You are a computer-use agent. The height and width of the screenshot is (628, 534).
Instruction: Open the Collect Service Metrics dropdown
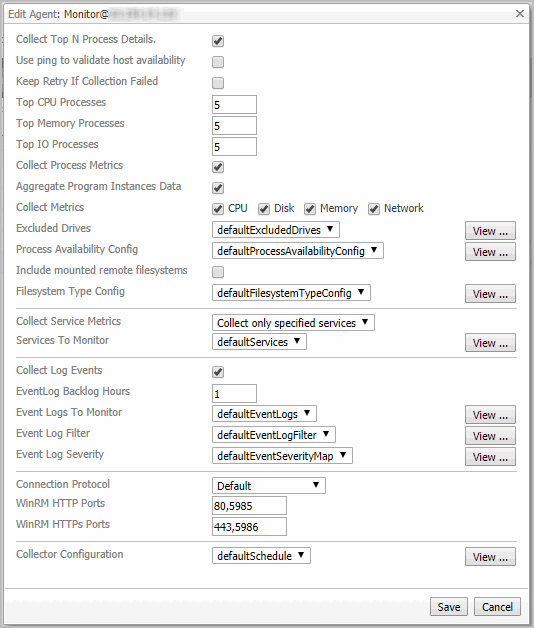tap(293, 323)
